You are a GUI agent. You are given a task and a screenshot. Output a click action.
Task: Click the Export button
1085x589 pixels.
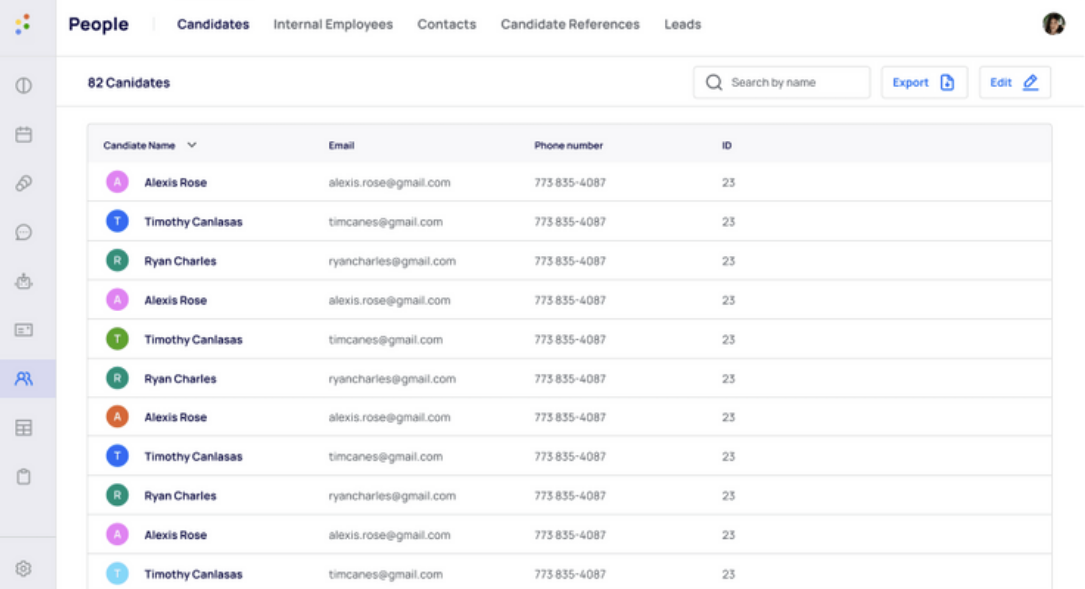tap(923, 83)
